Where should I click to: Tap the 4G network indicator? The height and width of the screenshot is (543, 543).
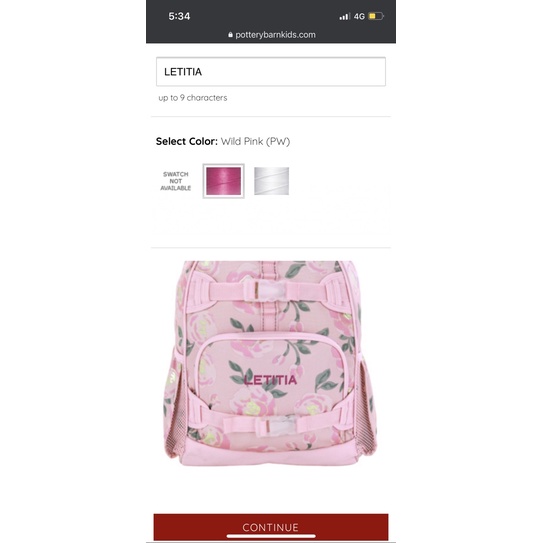359,16
